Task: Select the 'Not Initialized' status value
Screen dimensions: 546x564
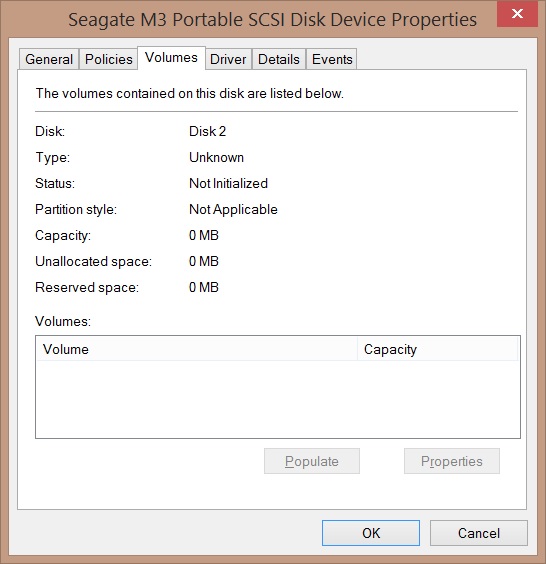Action: click(228, 183)
